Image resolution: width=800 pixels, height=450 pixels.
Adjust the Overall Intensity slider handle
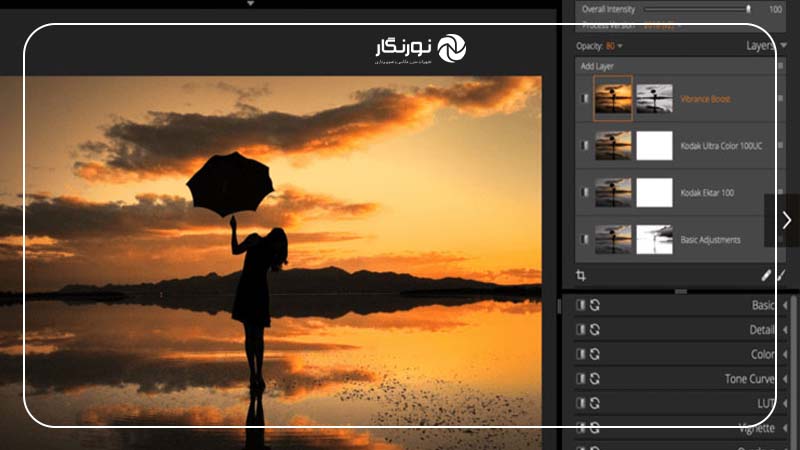[748, 9]
